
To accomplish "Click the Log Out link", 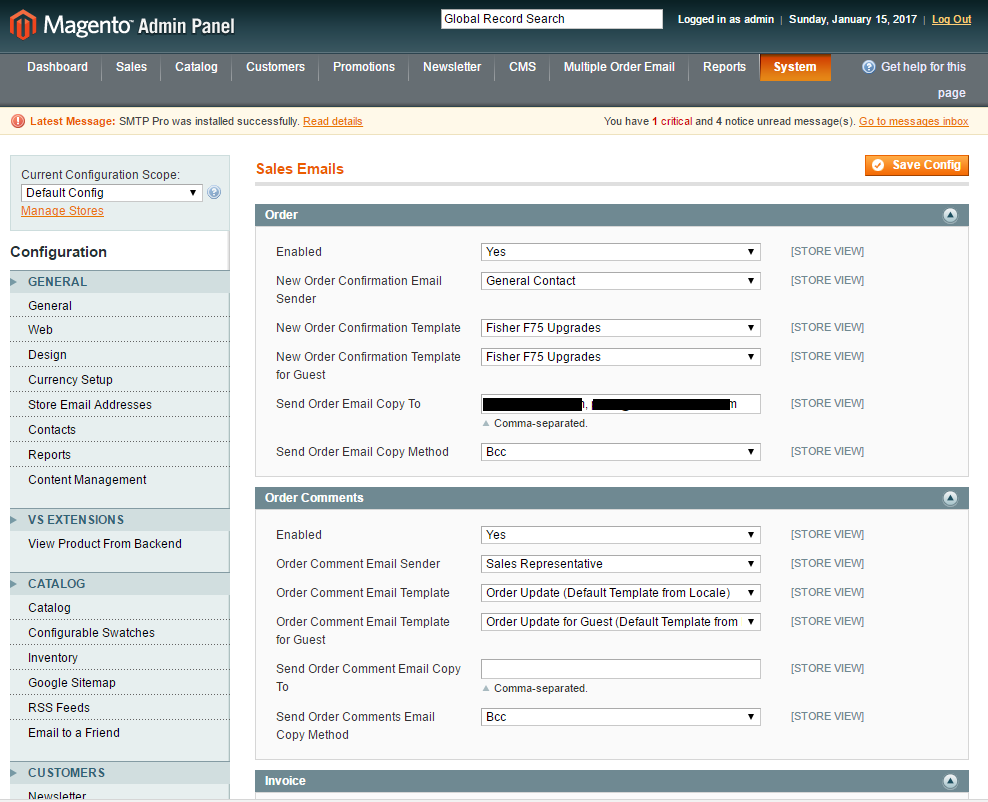I will click(951, 19).
